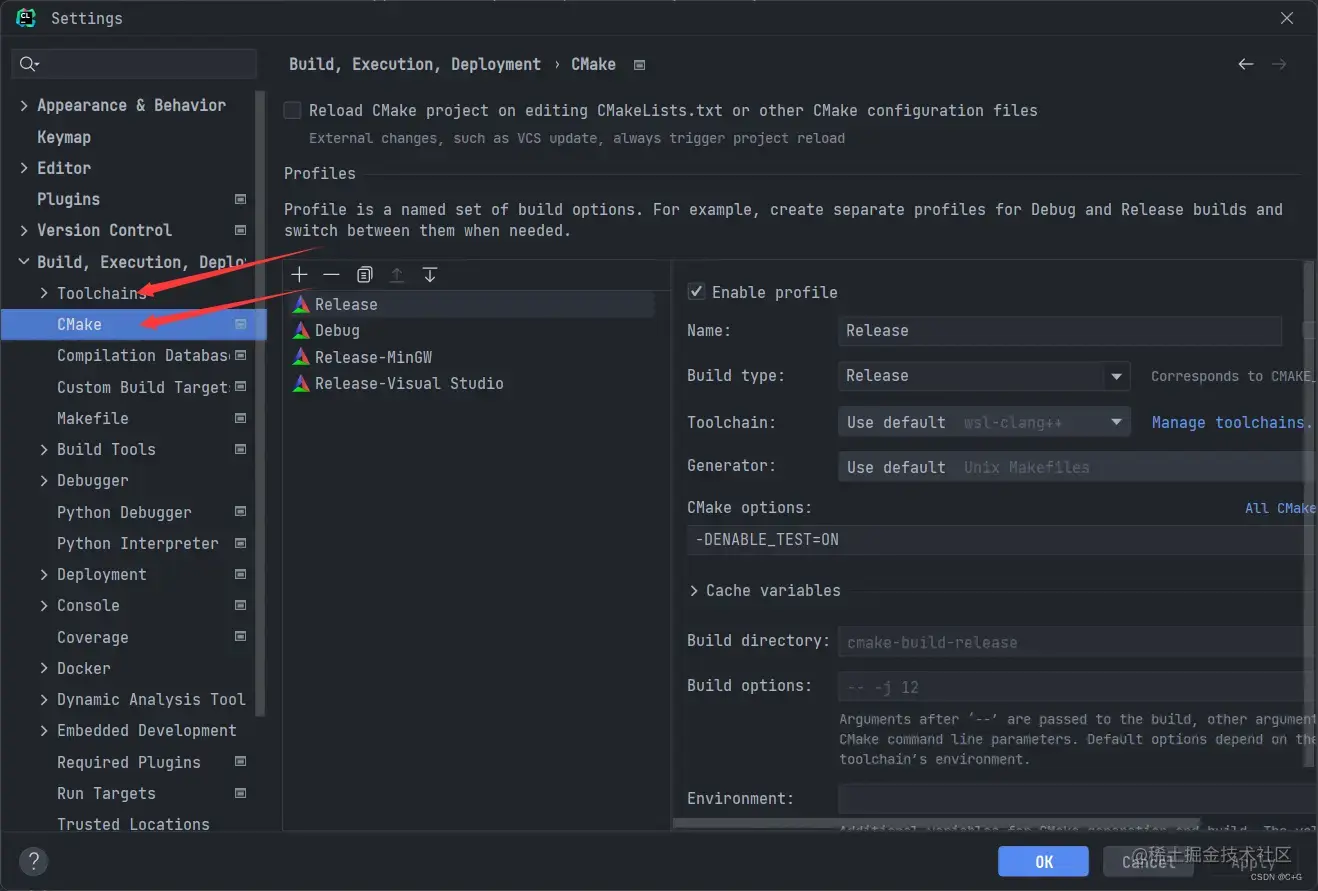
Task: Click the project marker icon beside Version Control
Action: click(240, 230)
